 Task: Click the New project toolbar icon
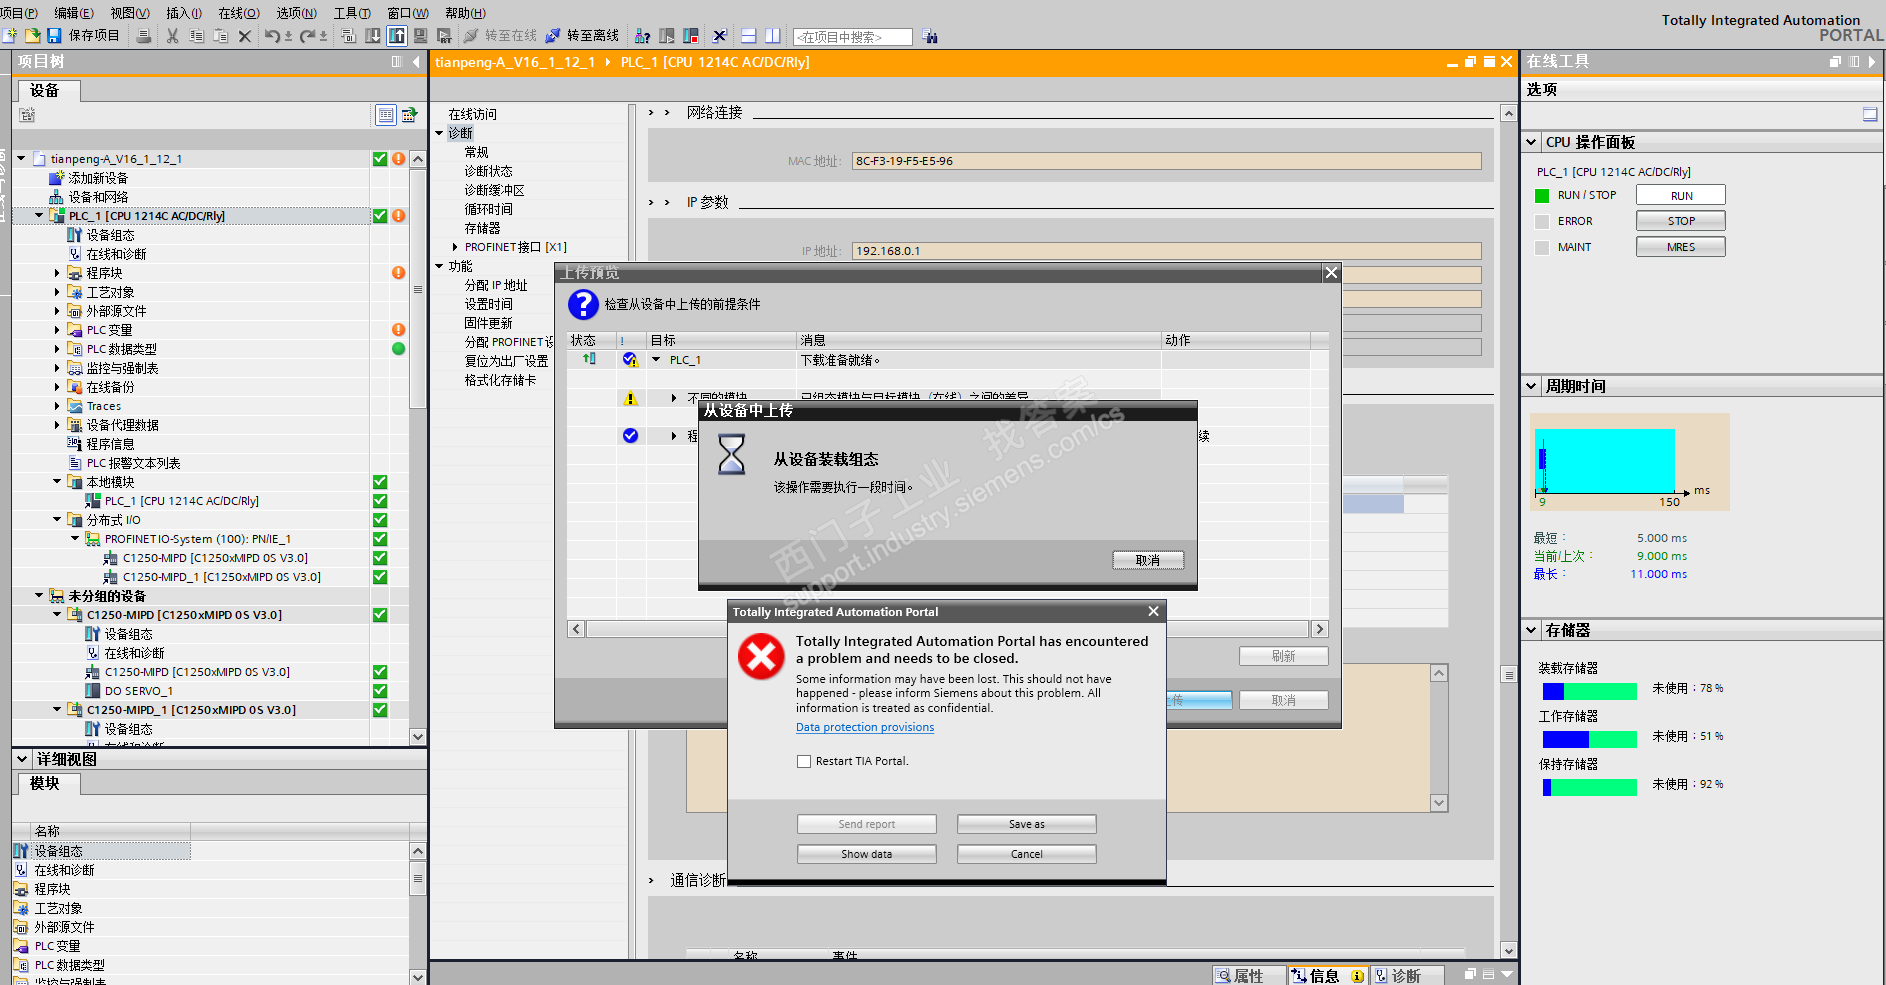10,36
